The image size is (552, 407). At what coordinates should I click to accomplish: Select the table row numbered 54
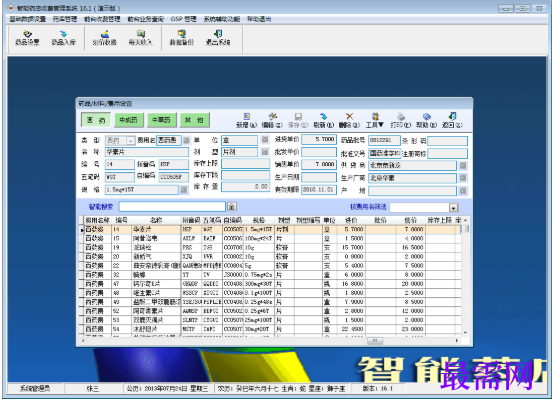pos(271,329)
